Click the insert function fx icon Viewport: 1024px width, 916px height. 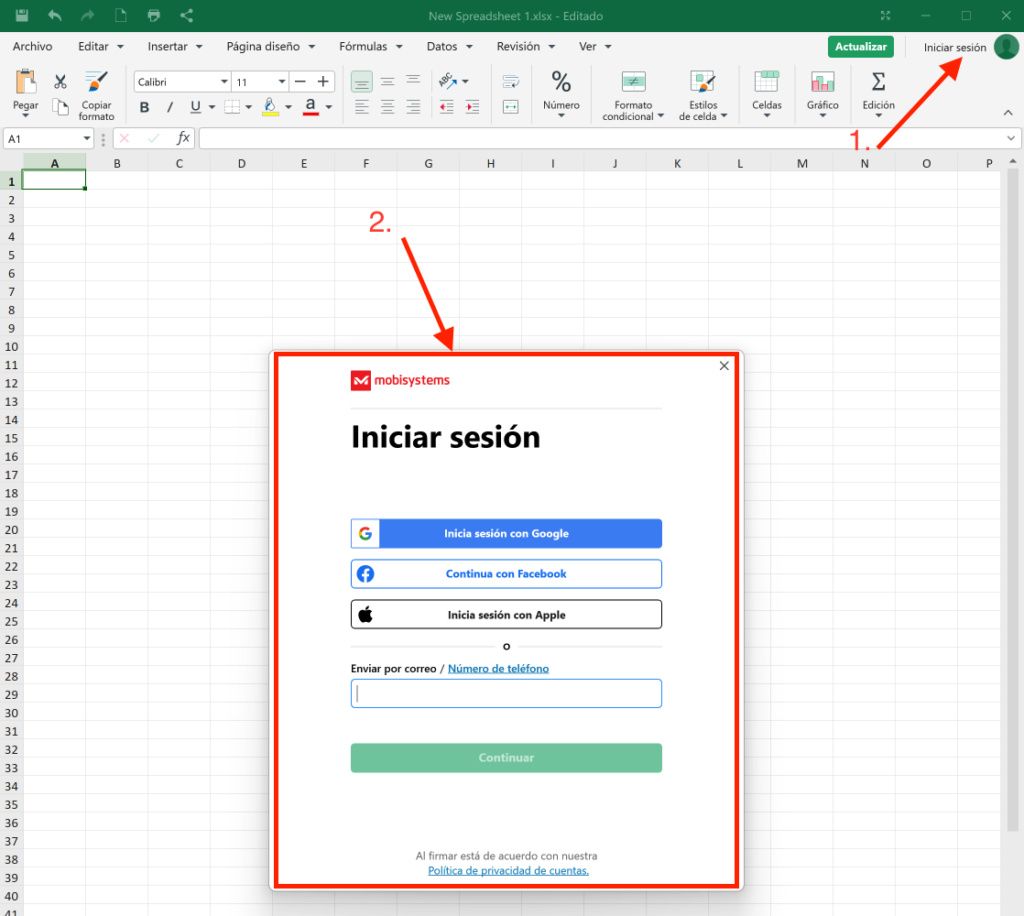point(184,139)
